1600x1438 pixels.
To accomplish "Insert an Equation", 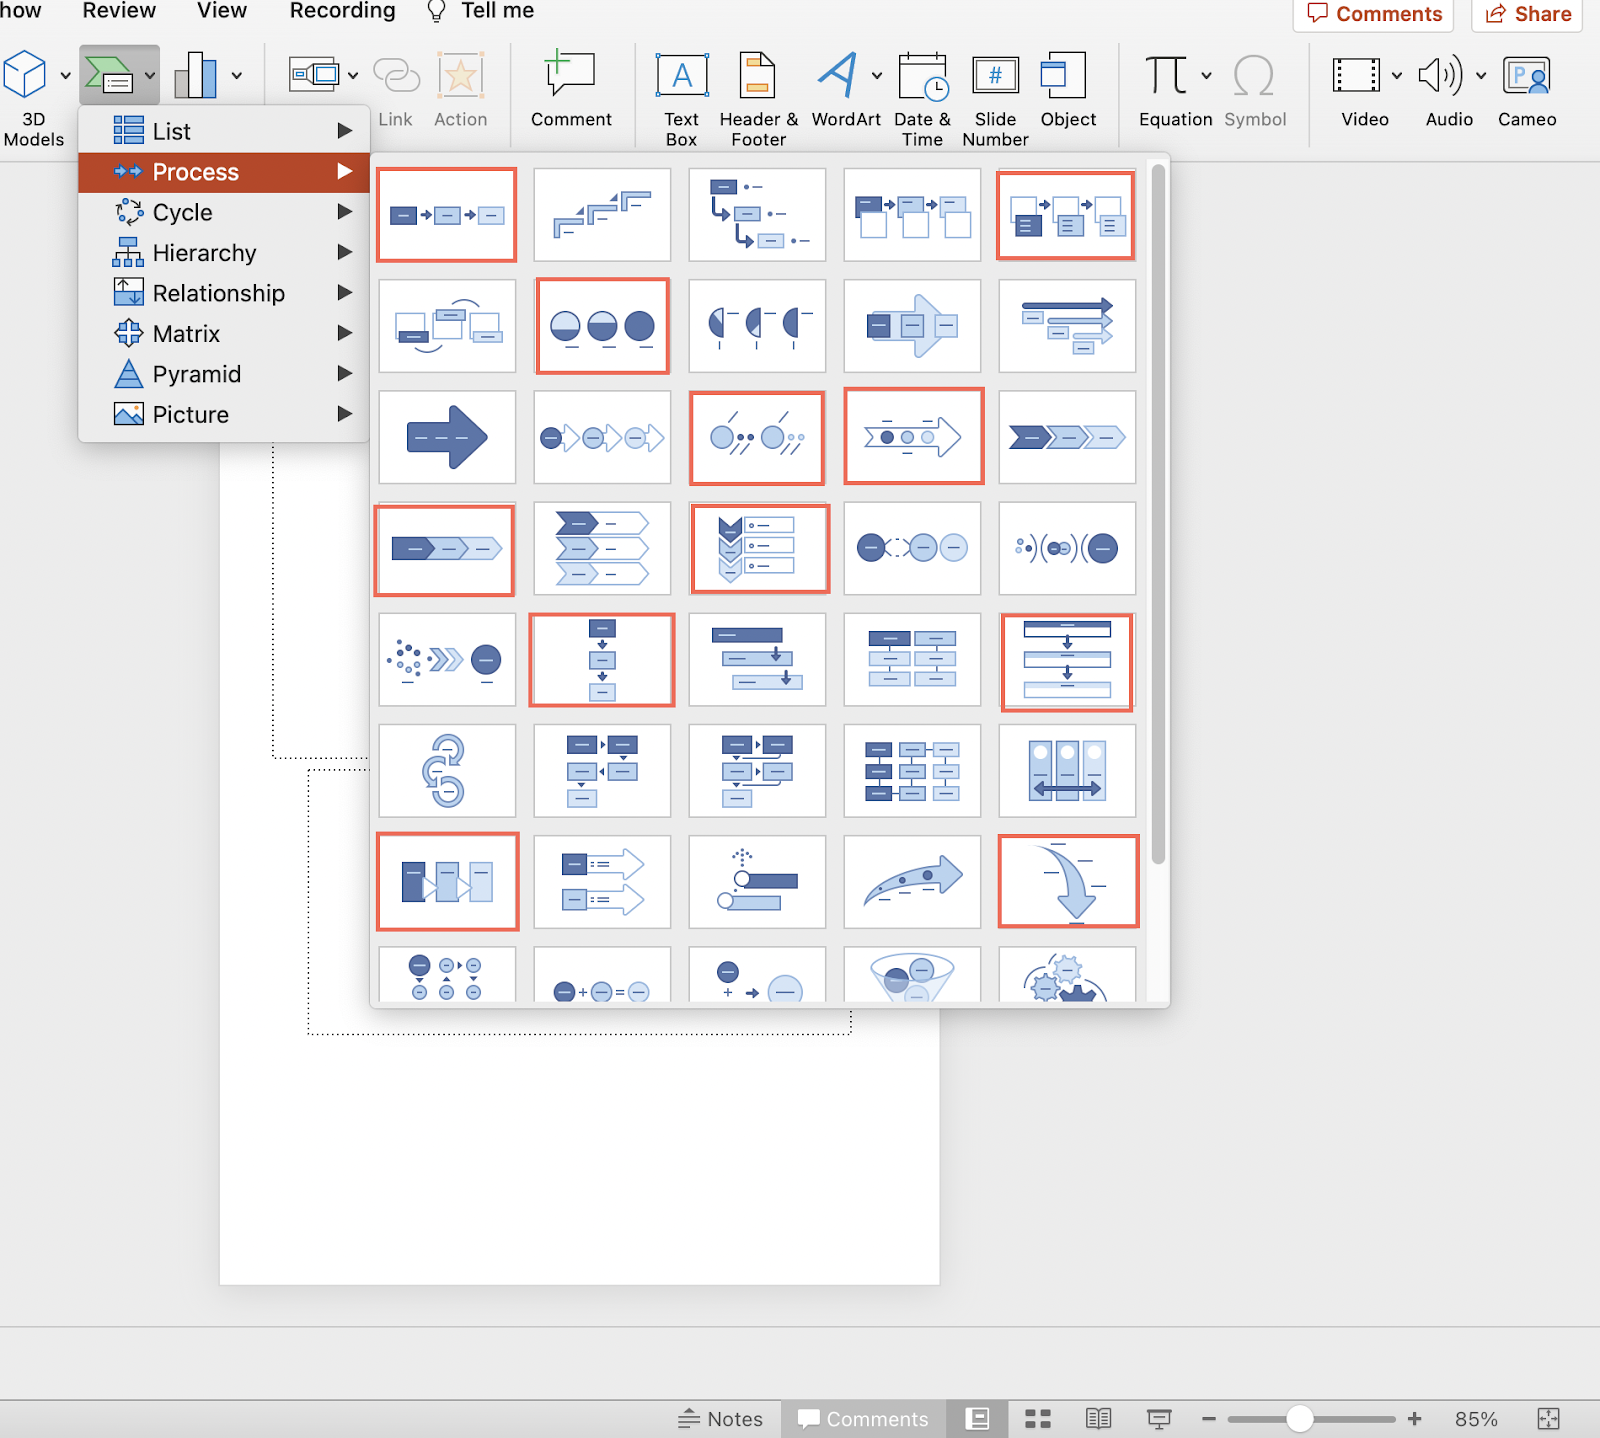I will 1166,90.
